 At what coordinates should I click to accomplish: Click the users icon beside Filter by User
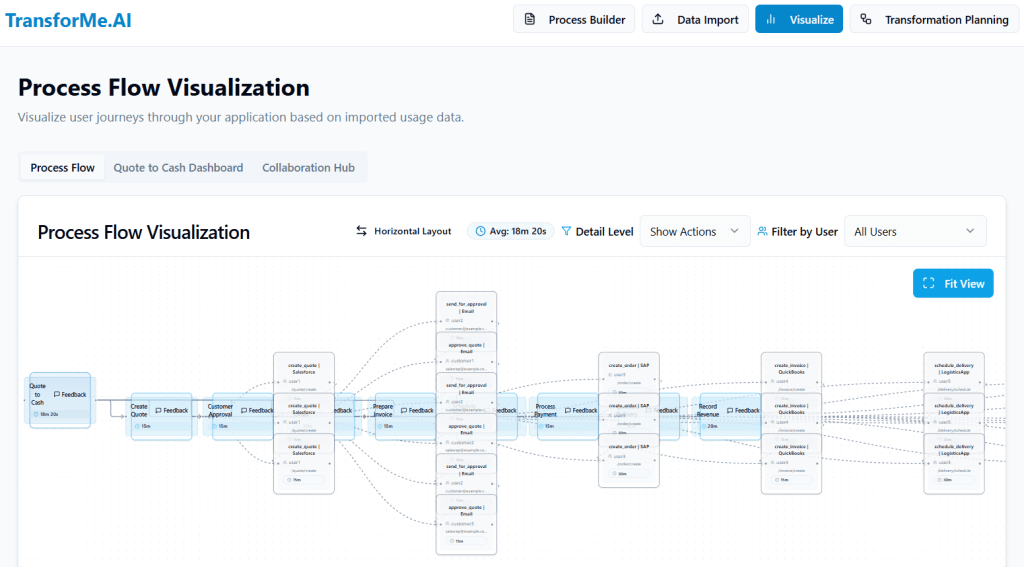point(763,231)
